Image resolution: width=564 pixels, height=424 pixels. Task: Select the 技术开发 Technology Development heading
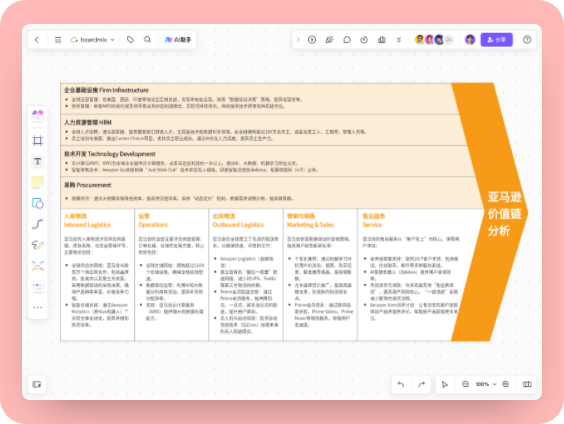coord(110,154)
